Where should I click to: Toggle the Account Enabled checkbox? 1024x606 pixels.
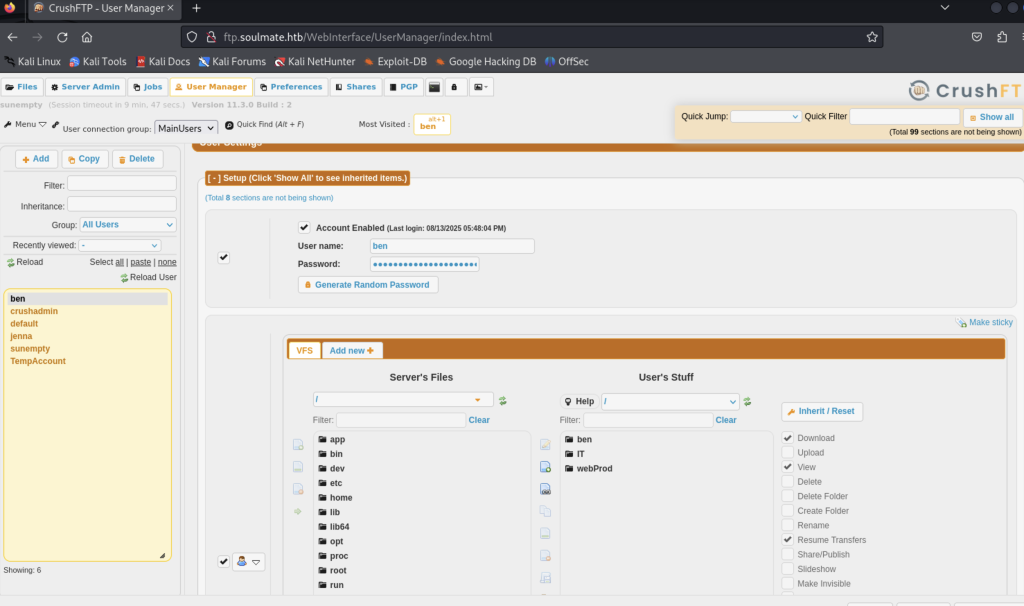(x=304, y=228)
